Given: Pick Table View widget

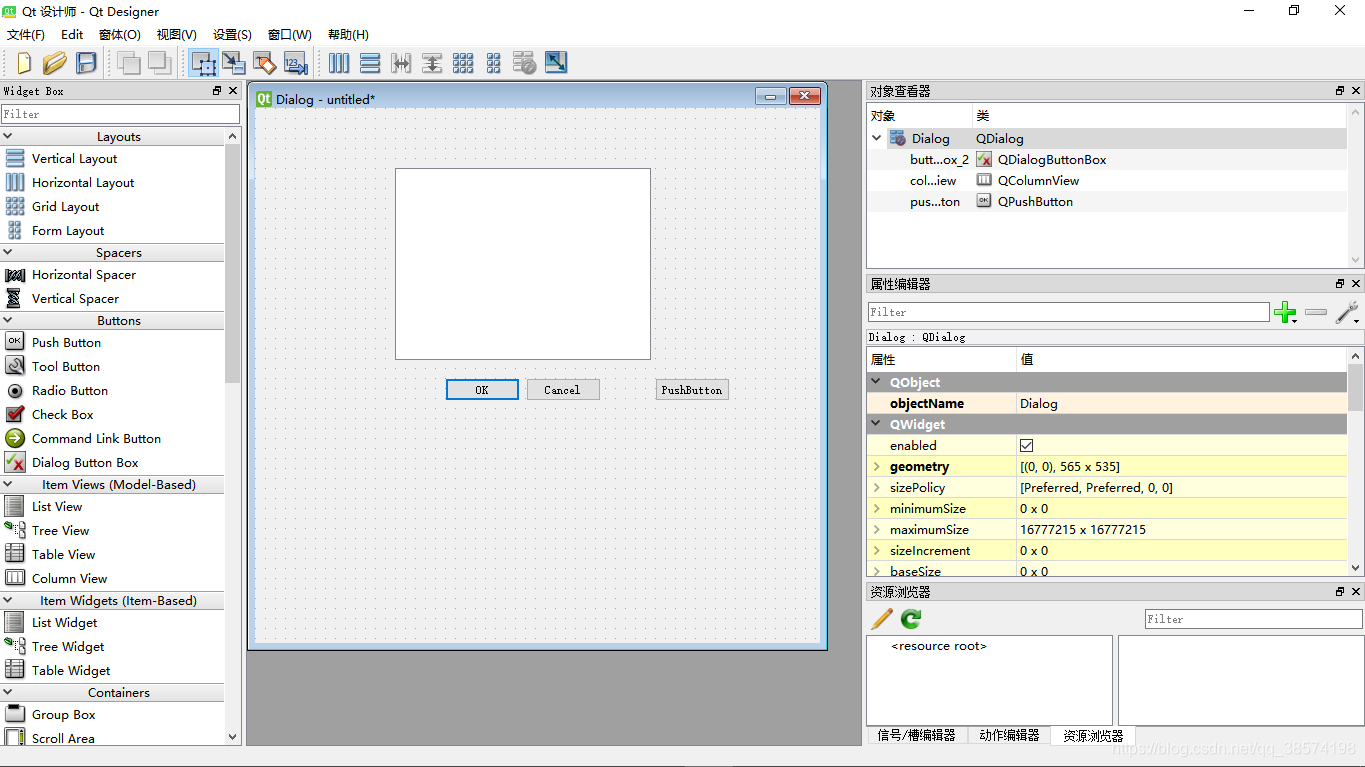Looking at the screenshot, I should point(63,554).
